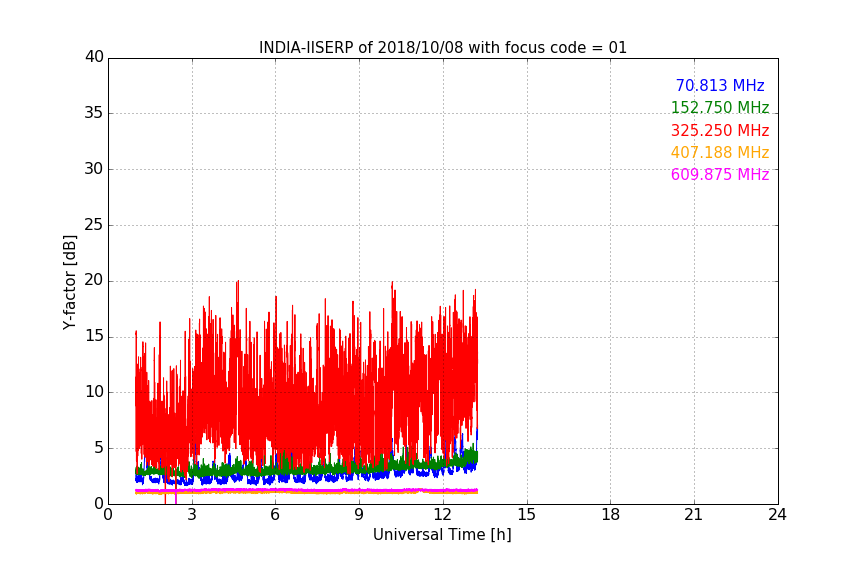Click the x-axis tick label 3
864x576 pixels.
pos(192,515)
